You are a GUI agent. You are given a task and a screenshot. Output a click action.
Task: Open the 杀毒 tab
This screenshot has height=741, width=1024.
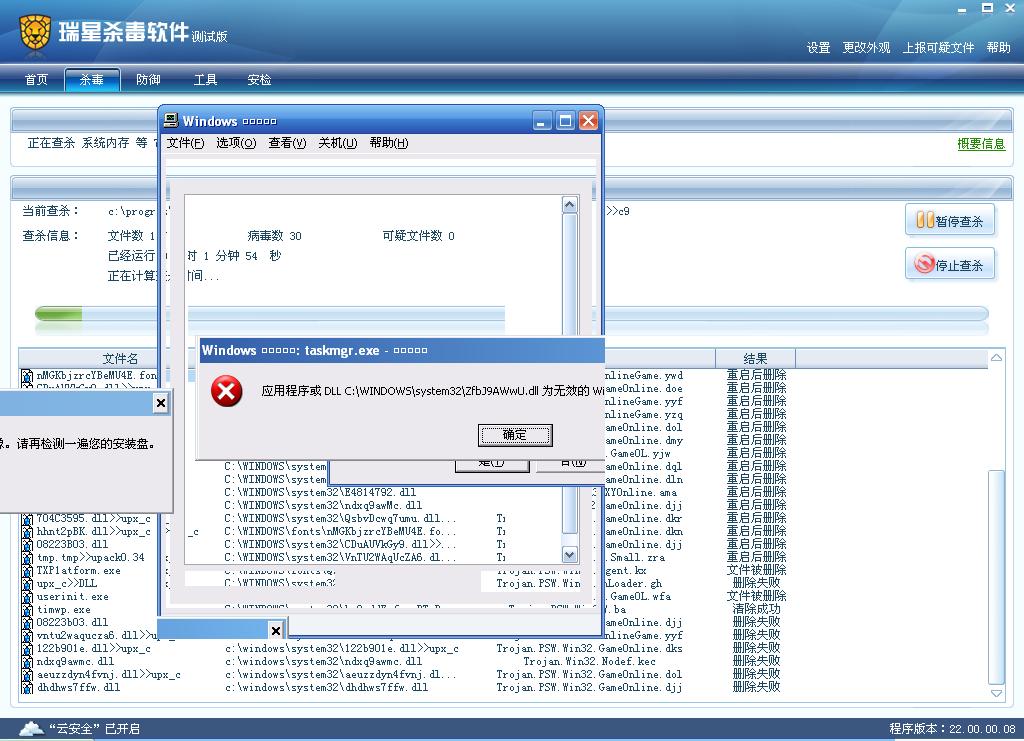point(92,80)
